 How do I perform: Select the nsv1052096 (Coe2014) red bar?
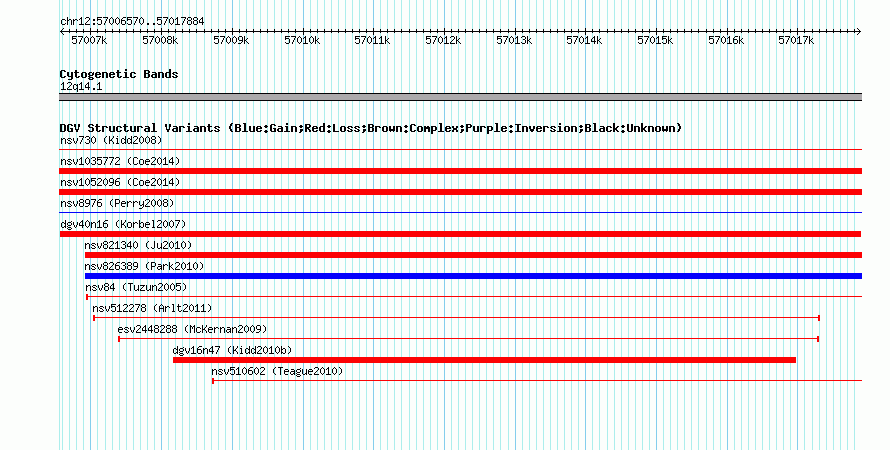click(x=460, y=192)
